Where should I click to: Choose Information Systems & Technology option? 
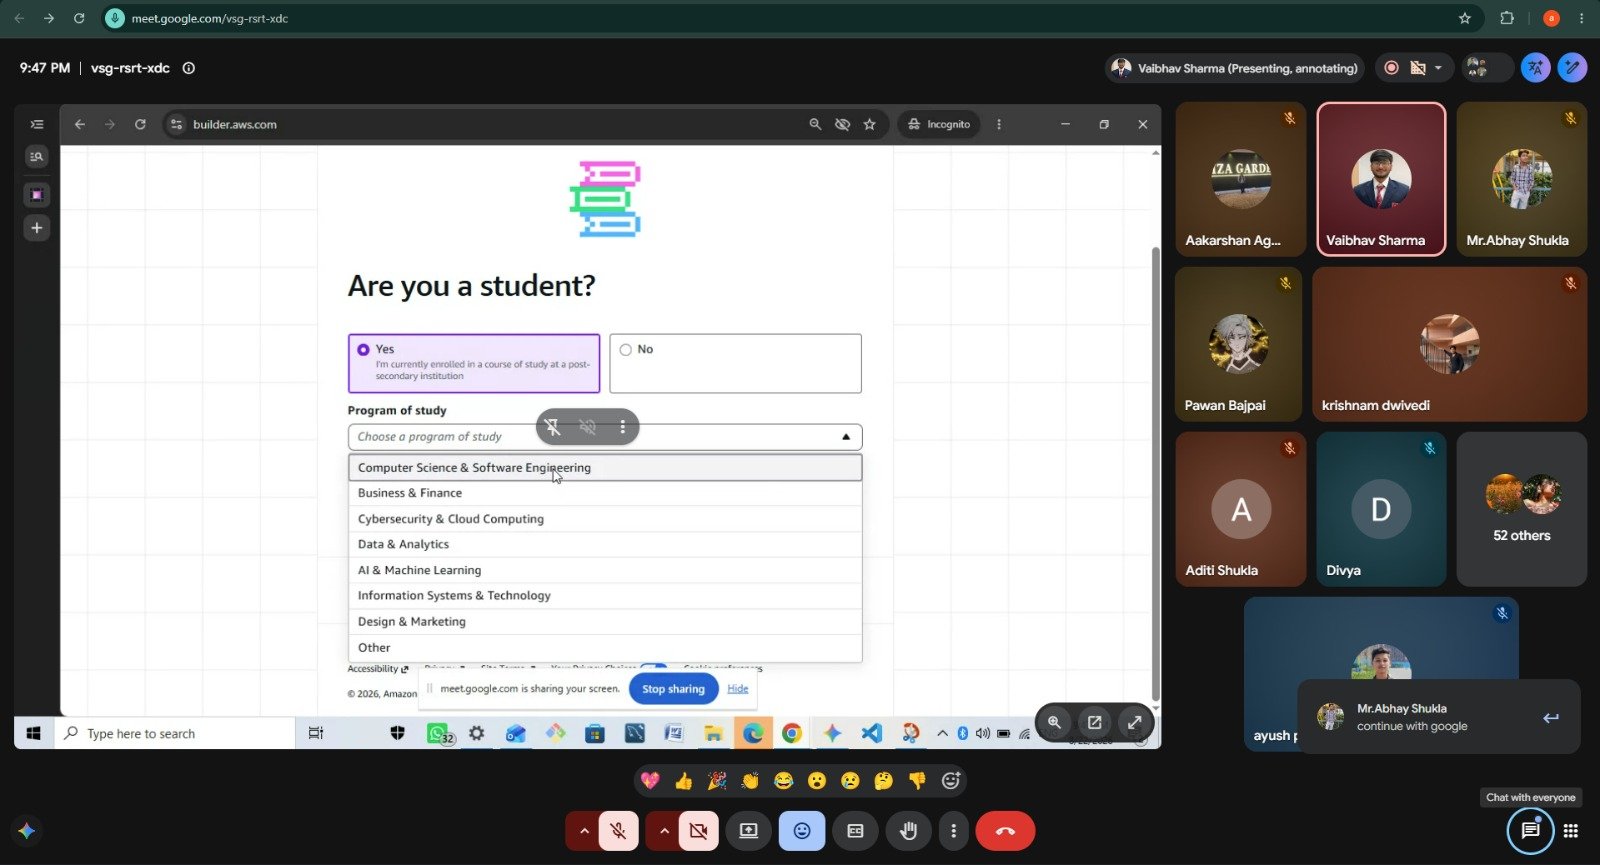(x=605, y=596)
